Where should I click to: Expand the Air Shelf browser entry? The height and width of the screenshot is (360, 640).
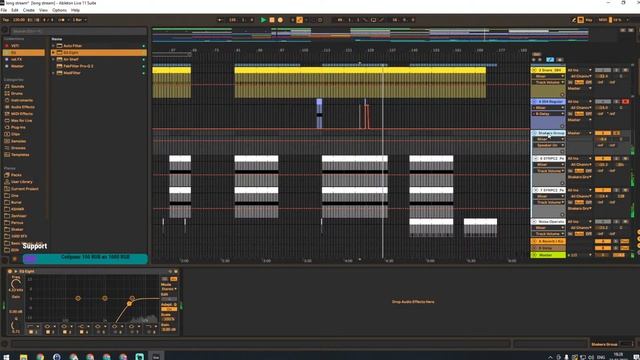click(53, 60)
